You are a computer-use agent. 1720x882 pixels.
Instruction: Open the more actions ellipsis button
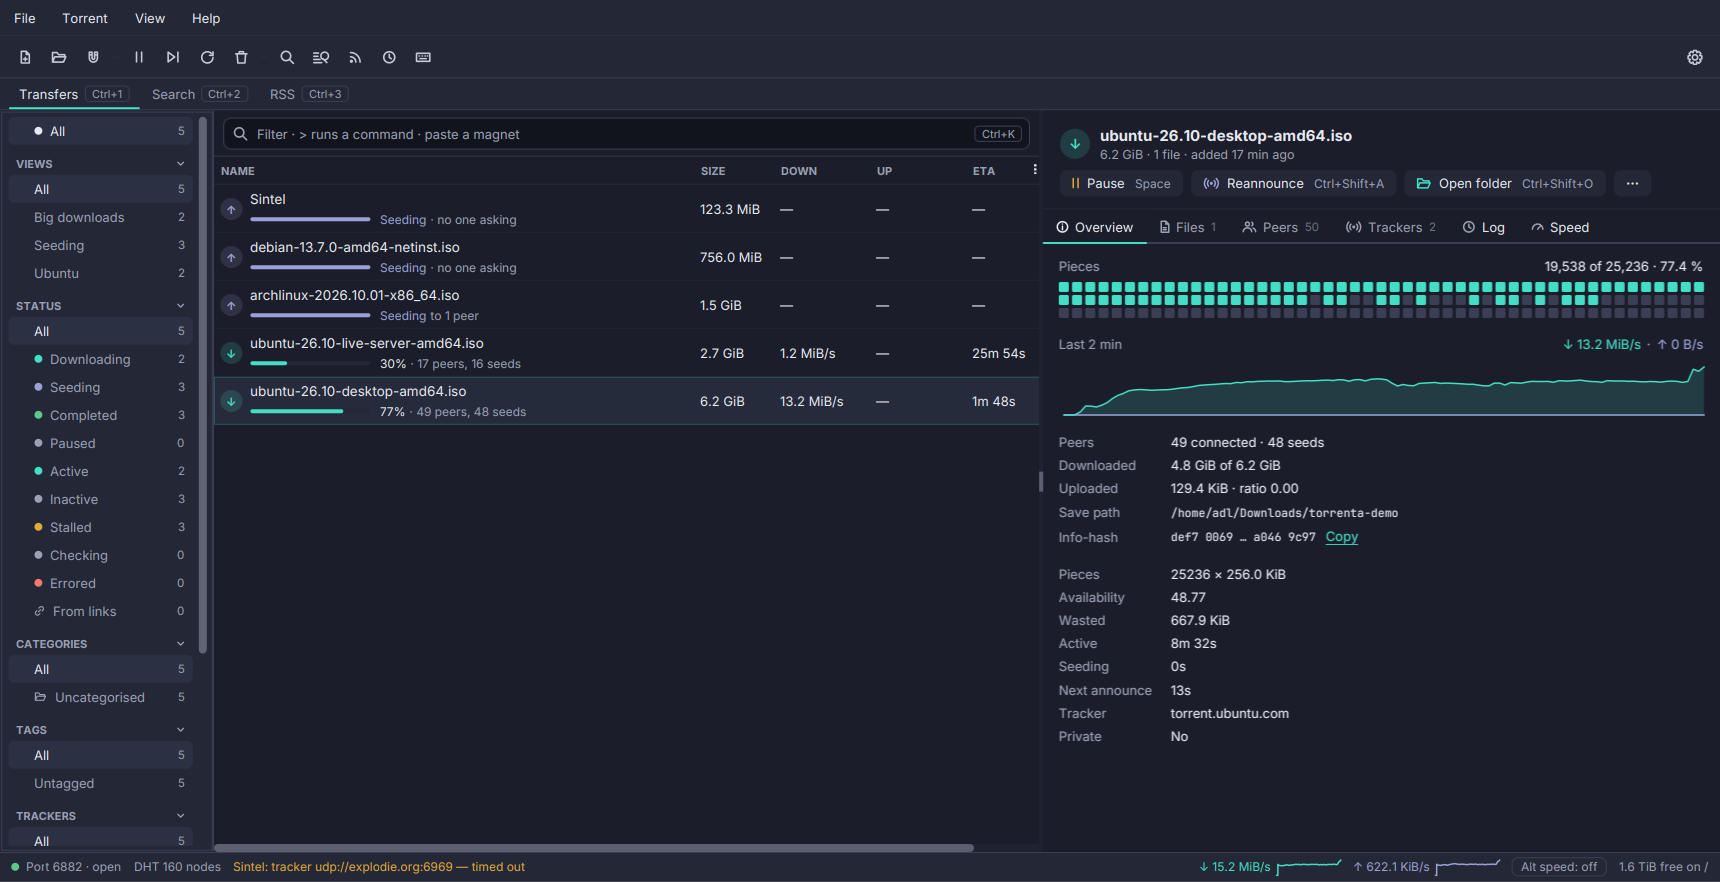1632,183
